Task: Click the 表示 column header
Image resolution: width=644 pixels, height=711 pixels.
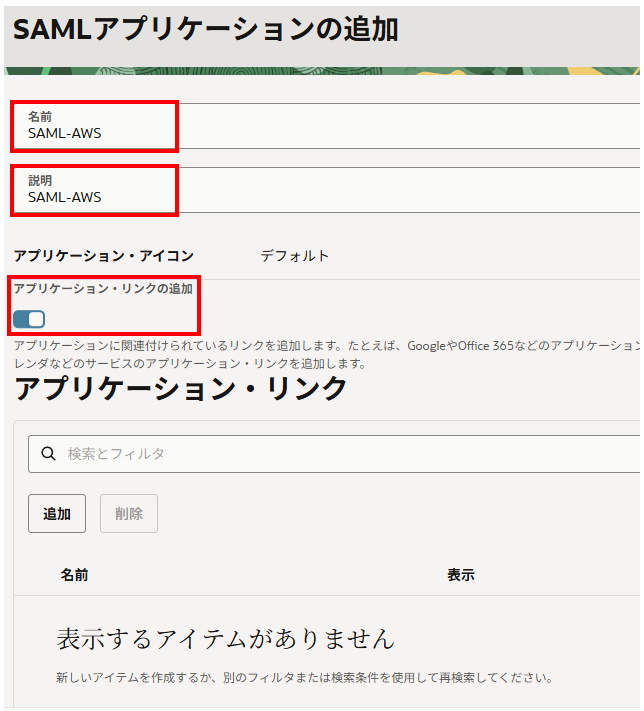Action: (461, 575)
